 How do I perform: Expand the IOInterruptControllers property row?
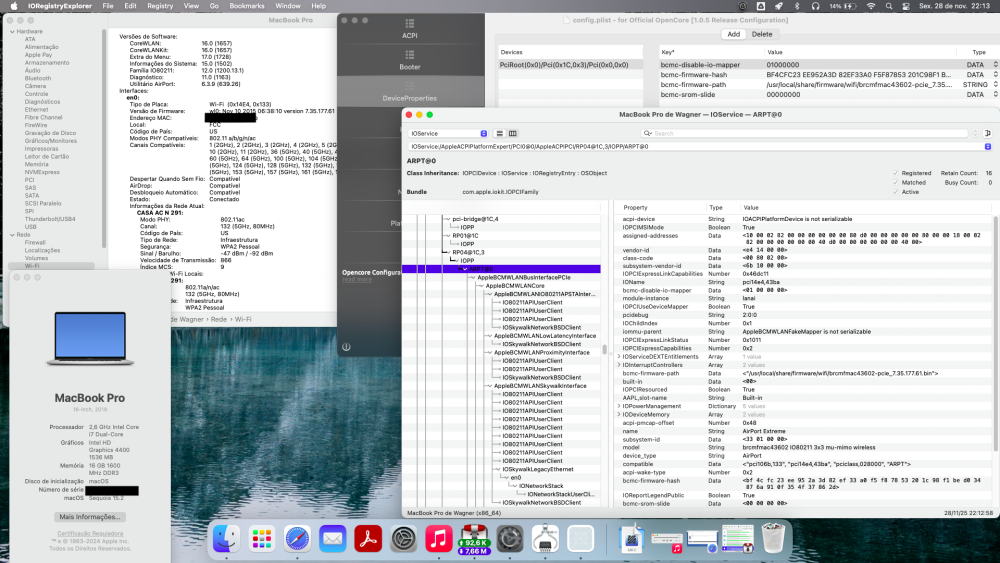619,365
